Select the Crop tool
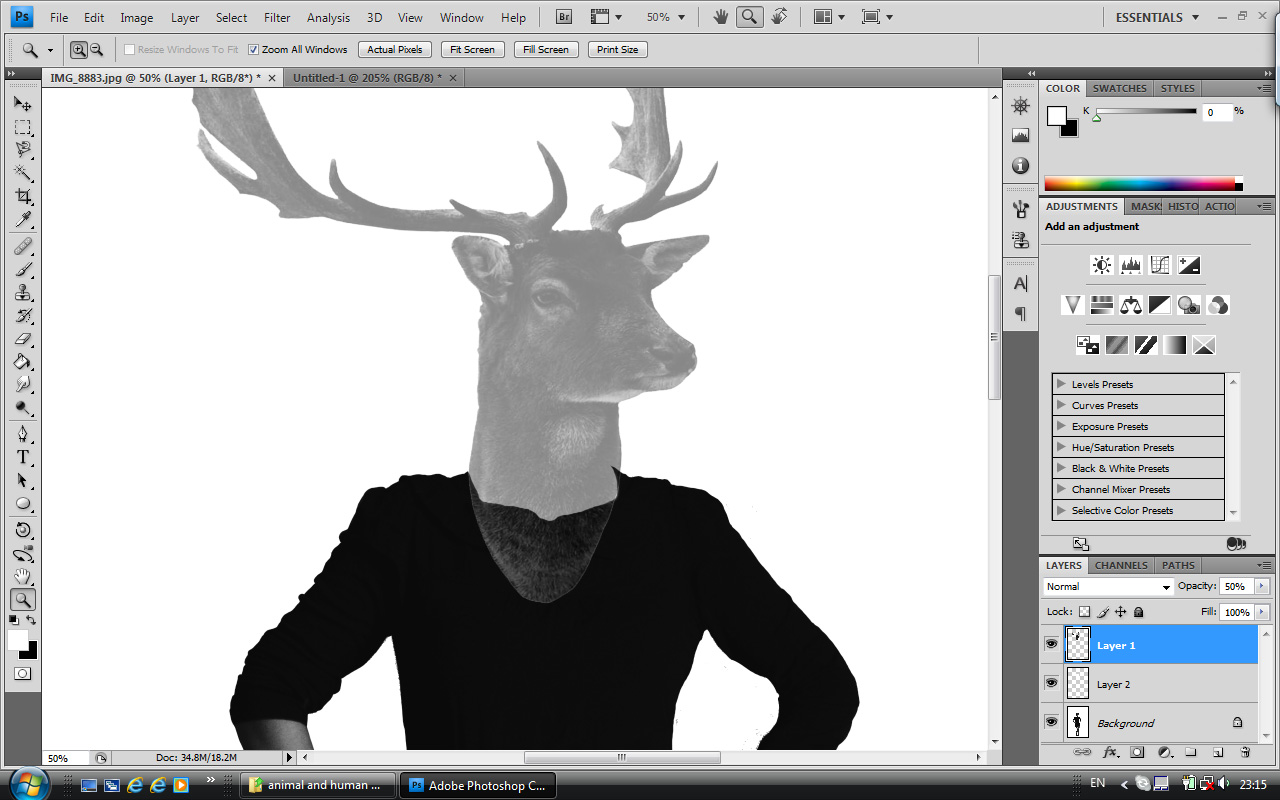Screen dimensions: 1280x800 [22, 196]
